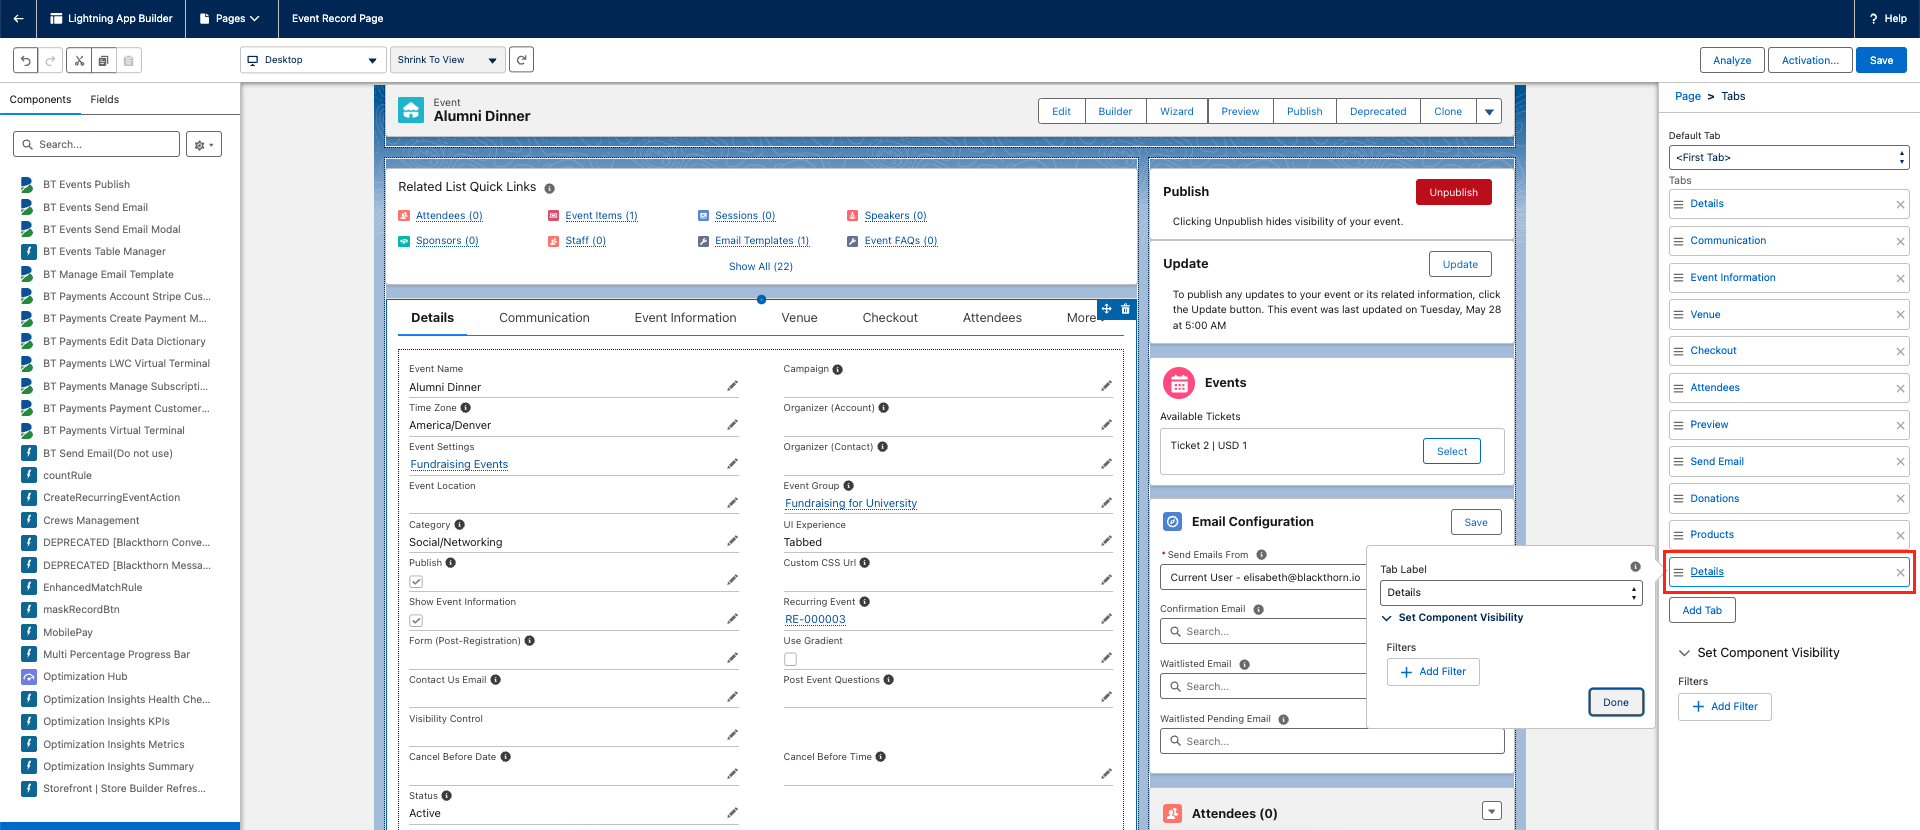Image resolution: width=1920 pixels, height=830 pixels.
Task: Click the back arrow icon
Action: click(x=18, y=18)
